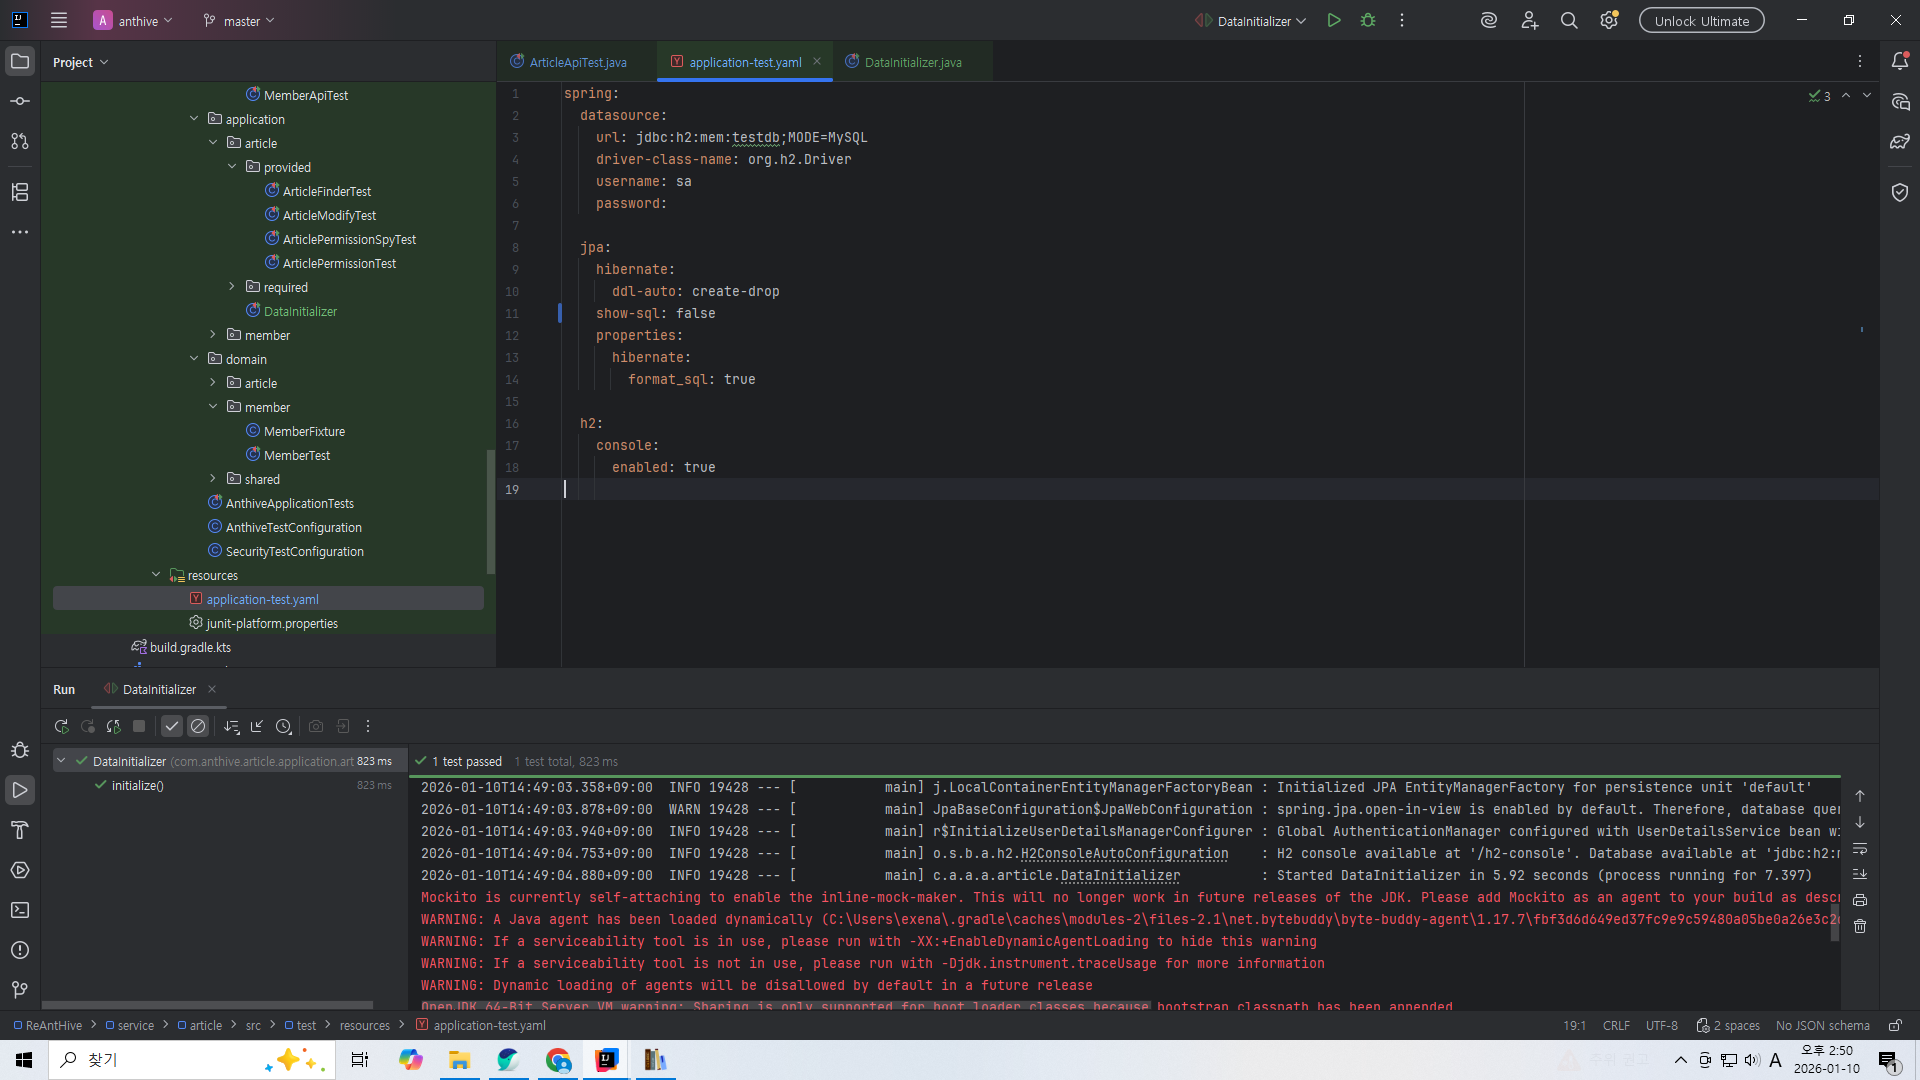Open the Notifications bell panel

click(x=1900, y=61)
